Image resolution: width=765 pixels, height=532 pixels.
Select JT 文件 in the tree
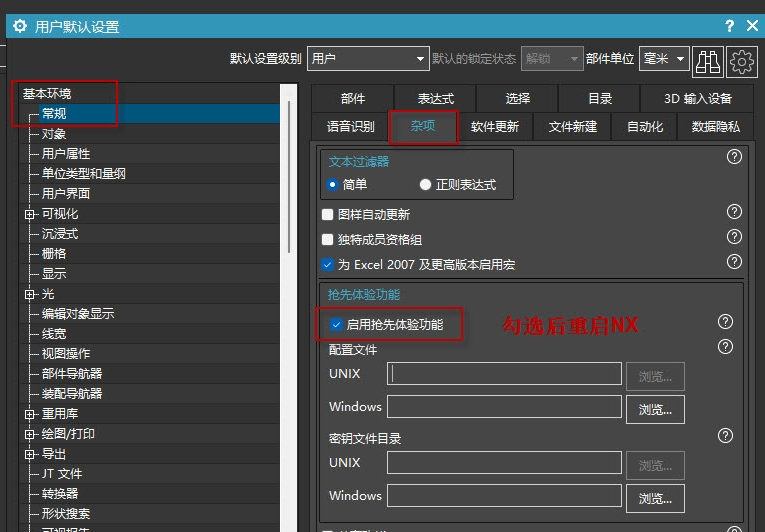click(62, 474)
